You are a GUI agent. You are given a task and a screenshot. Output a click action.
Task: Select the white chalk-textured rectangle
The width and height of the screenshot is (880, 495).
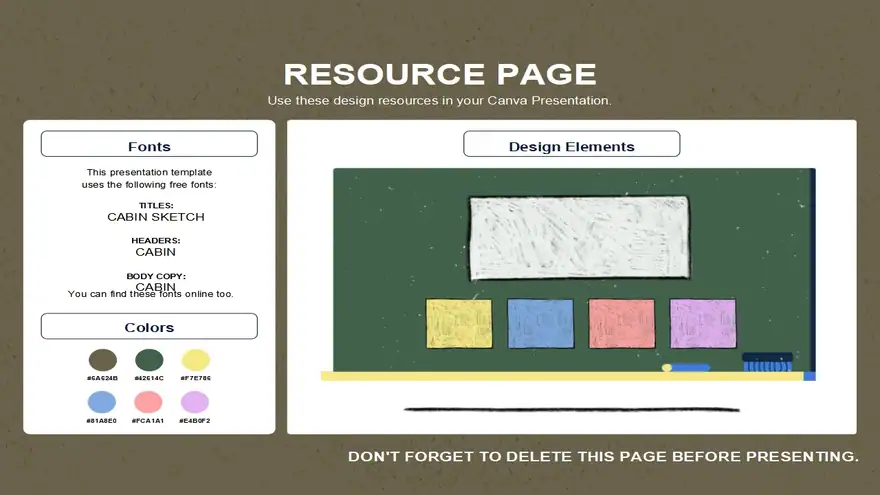[580, 237]
